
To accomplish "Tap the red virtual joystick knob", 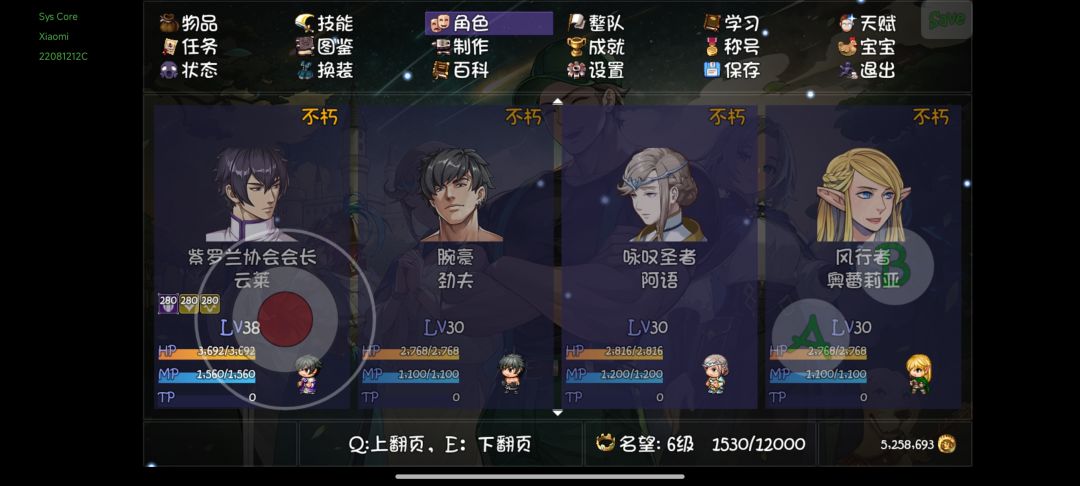I will pos(285,319).
